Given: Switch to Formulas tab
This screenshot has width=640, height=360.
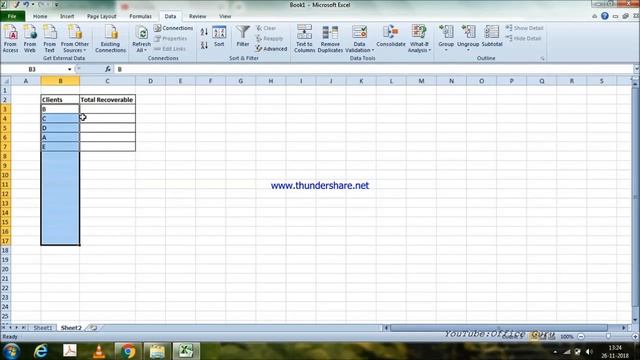Looking at the screenshot, I should [x=140, y=16].
